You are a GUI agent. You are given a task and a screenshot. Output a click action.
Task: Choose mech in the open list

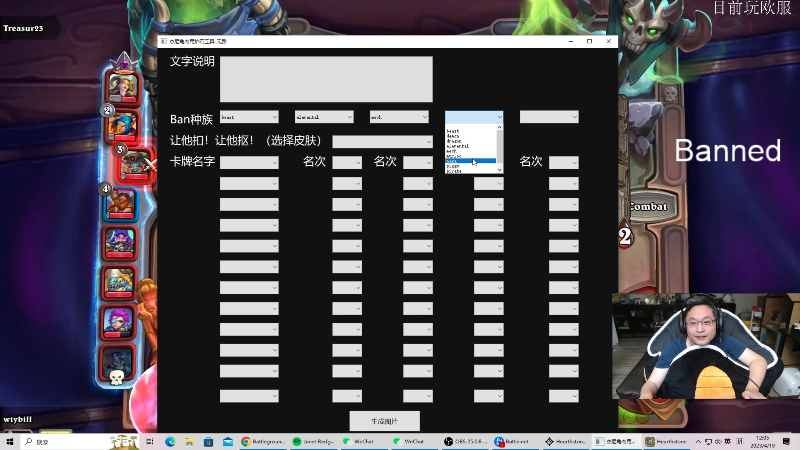click(470, 151)
